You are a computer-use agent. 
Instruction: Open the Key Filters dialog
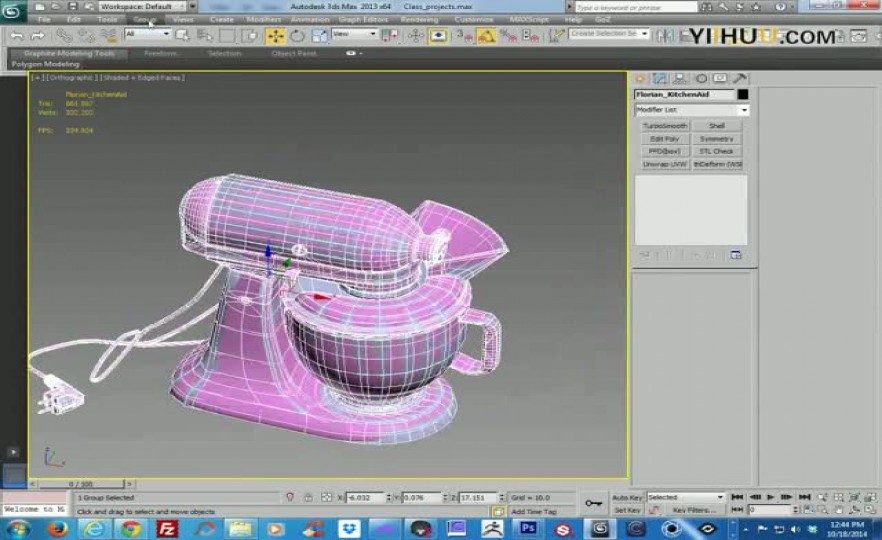(x=694, y=510)
